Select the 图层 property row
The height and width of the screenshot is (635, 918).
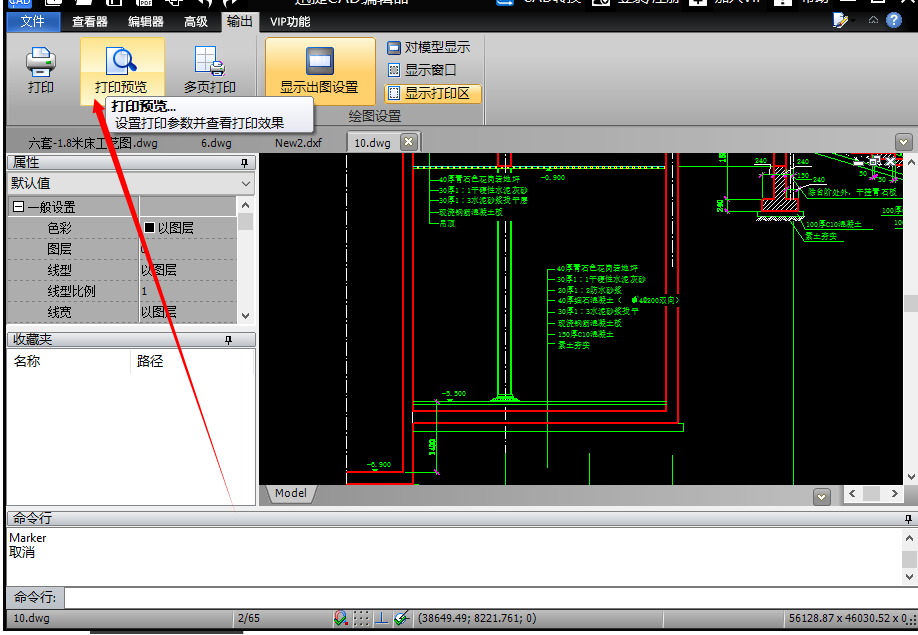pyautogui.click(x=122, y=249)
